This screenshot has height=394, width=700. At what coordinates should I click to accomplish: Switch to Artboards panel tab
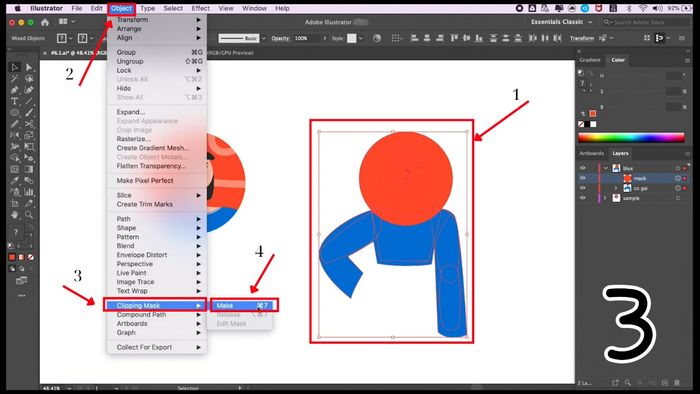click(592, 153)
